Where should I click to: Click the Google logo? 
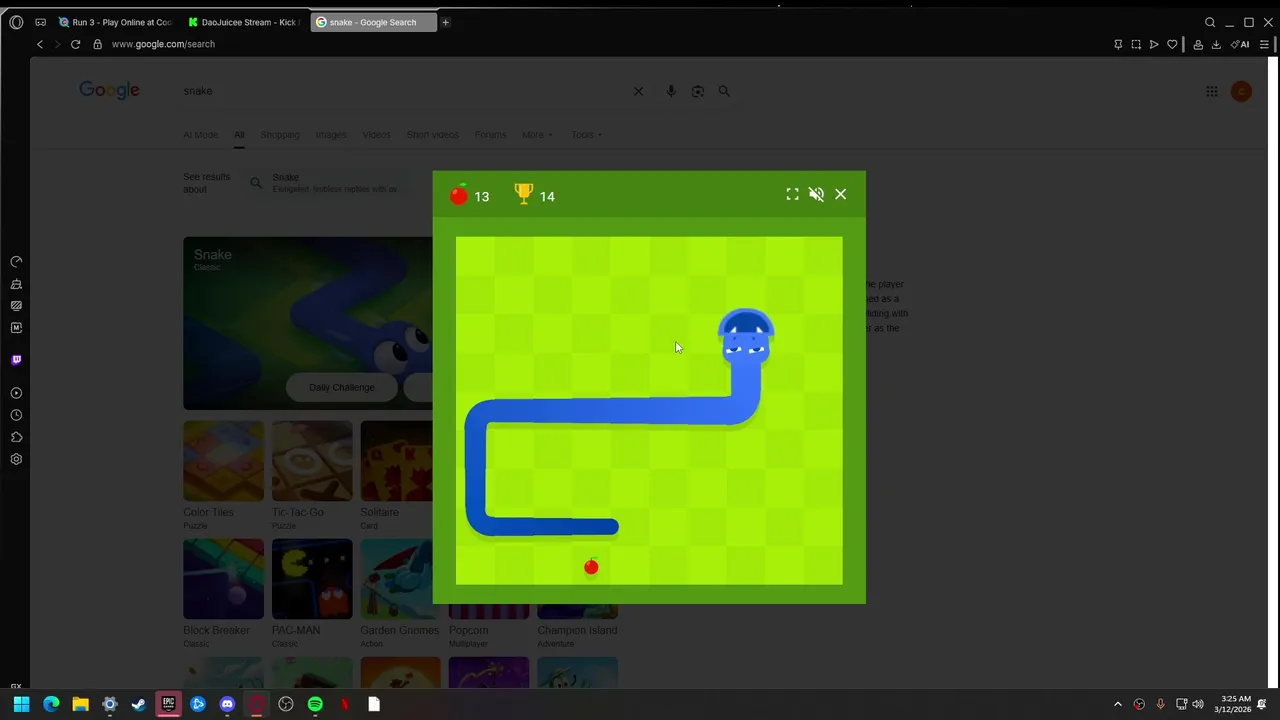109,90
